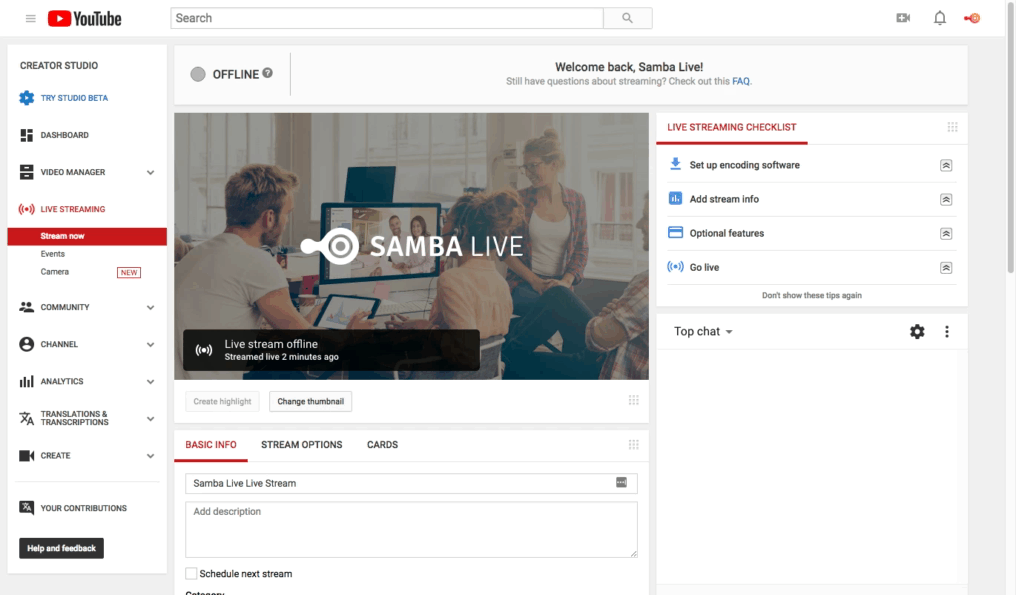
Task: Click the Create highlight button
Action: pyautogui.click(x=222, y=401)
